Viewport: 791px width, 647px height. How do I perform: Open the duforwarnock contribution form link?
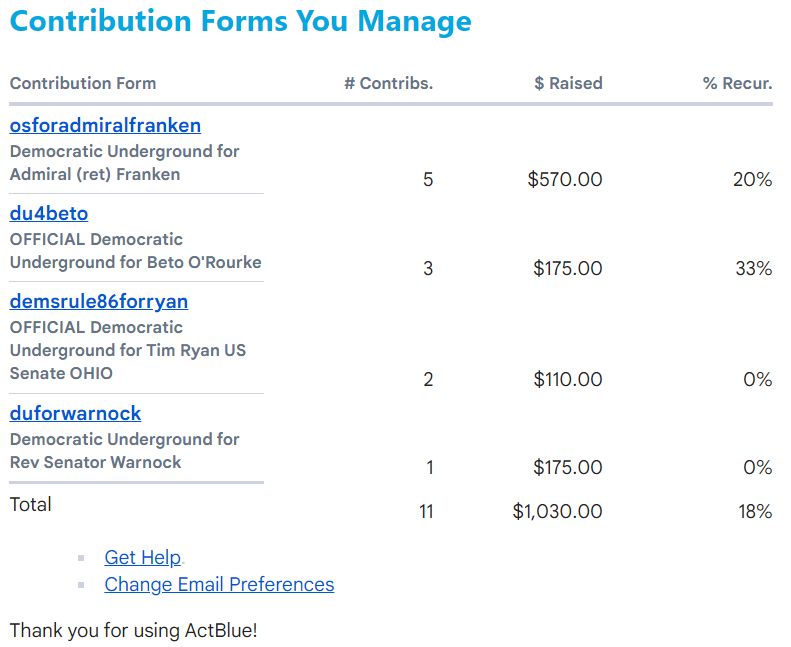tap(75, 414)
